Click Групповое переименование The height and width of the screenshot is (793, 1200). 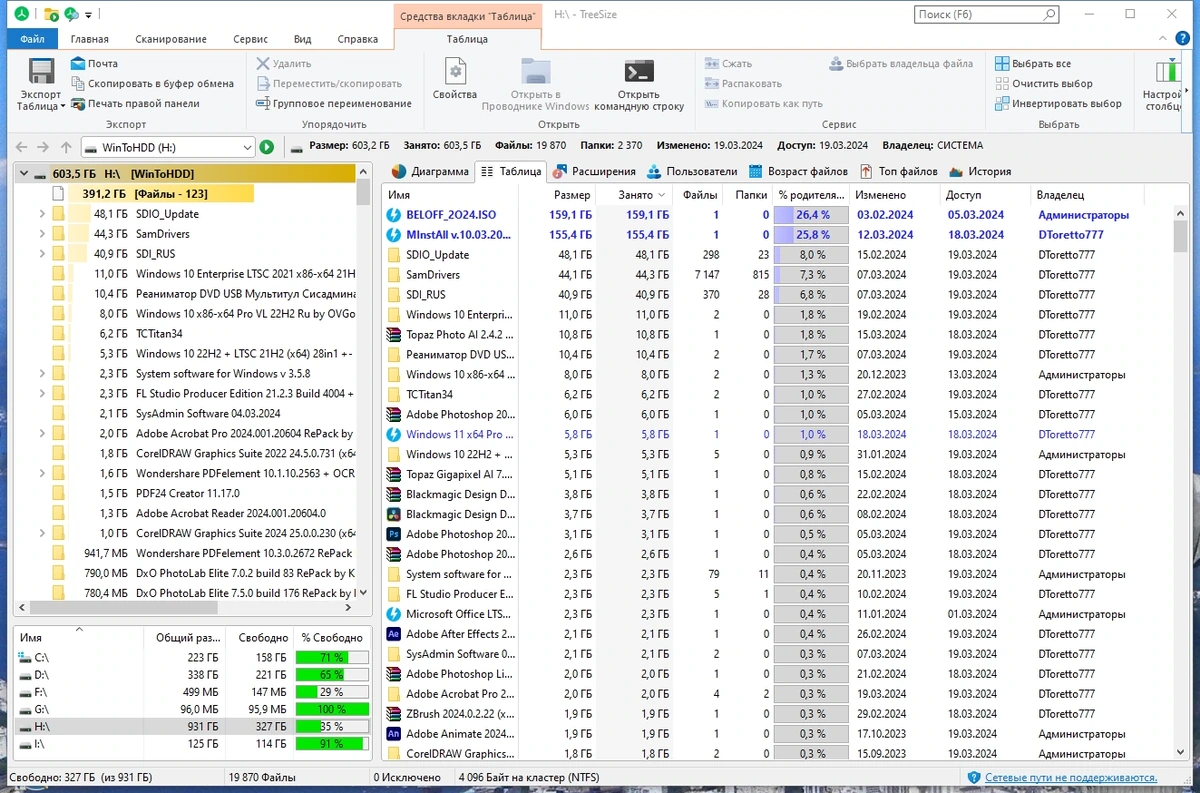(333, 104)
